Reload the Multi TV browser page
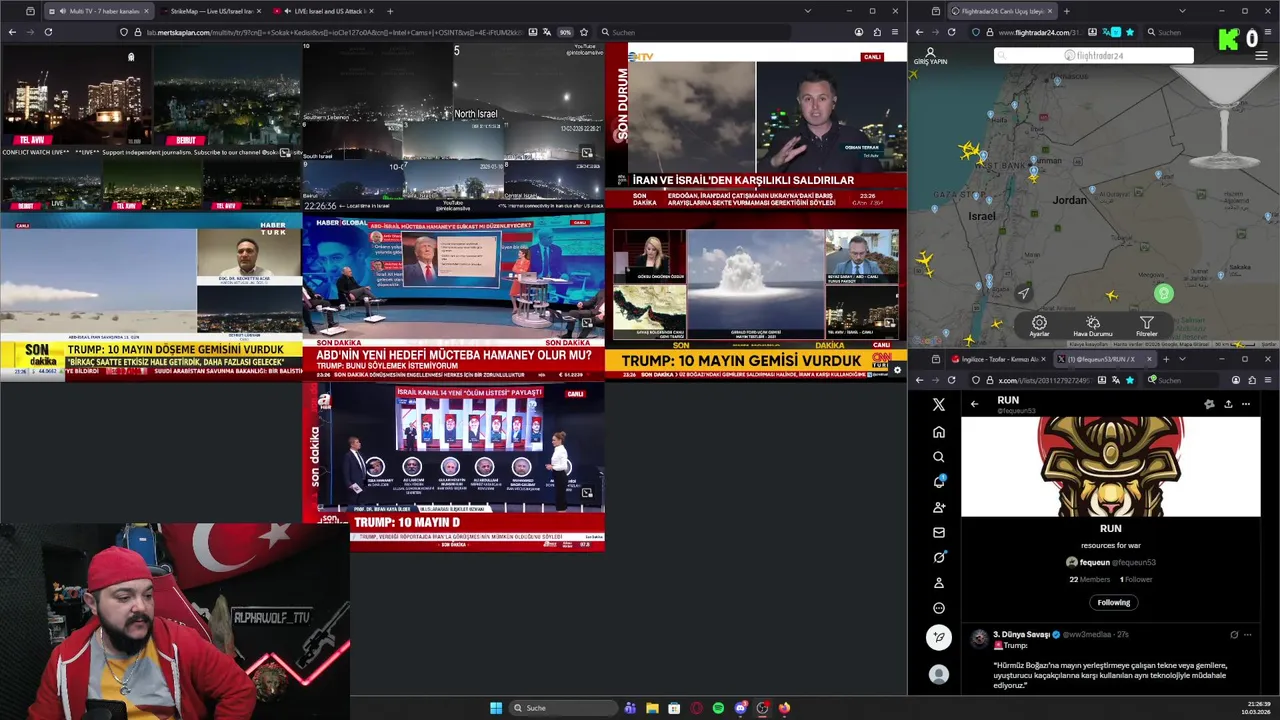 (48, 32)
